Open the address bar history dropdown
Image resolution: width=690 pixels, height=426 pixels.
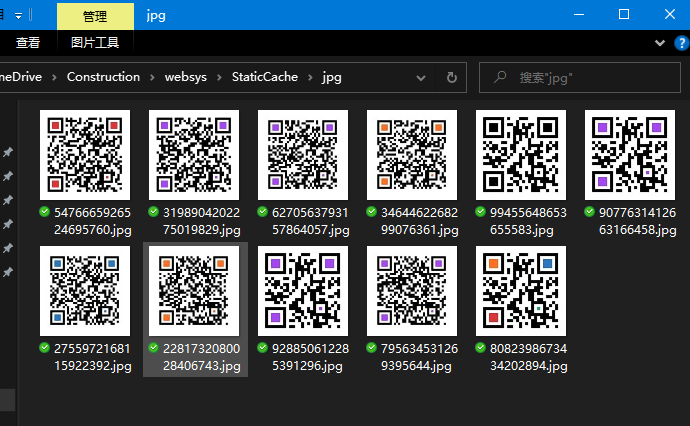421,78
